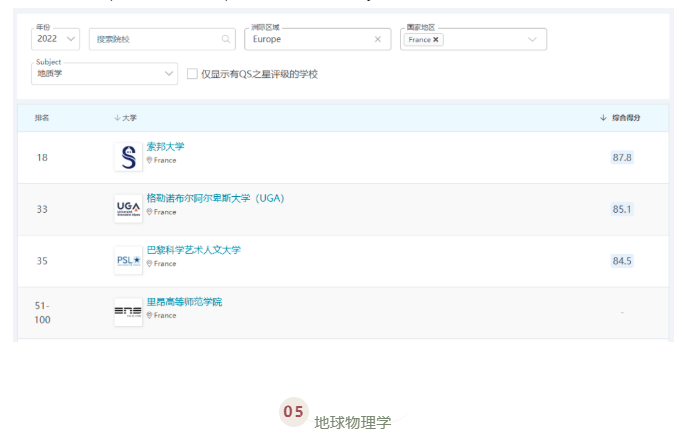
Task: Click rank range 51-100
Action: (42, 313)
